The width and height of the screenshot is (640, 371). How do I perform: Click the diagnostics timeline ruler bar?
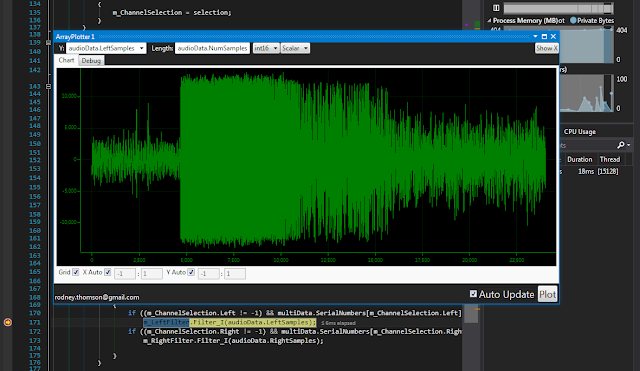pos(558,8)
